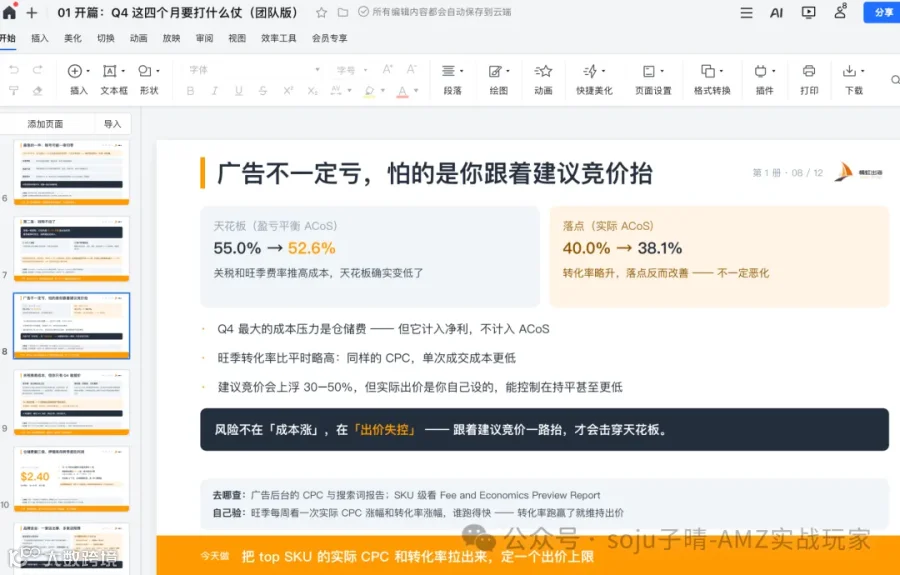Click the 下载 download button
The height and width of the screenshot is (575, 900).
coord(854,79)
